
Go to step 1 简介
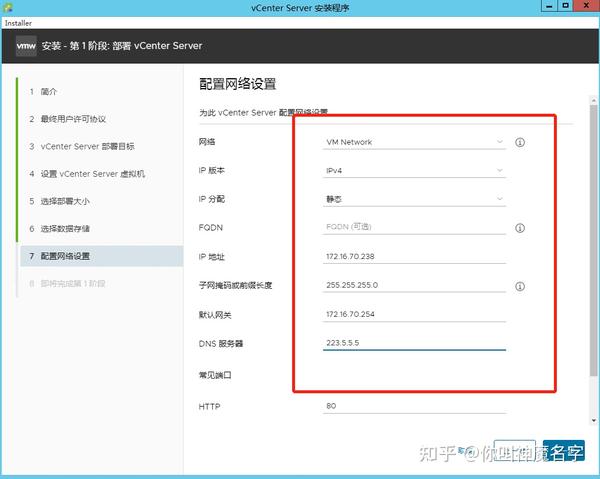[49, 91]
